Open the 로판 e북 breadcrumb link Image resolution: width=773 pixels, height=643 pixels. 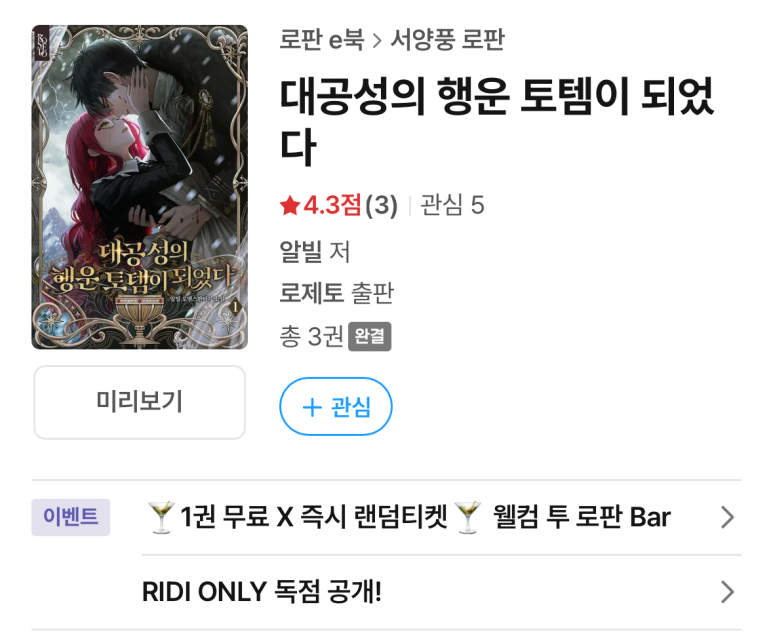point(321,39)
